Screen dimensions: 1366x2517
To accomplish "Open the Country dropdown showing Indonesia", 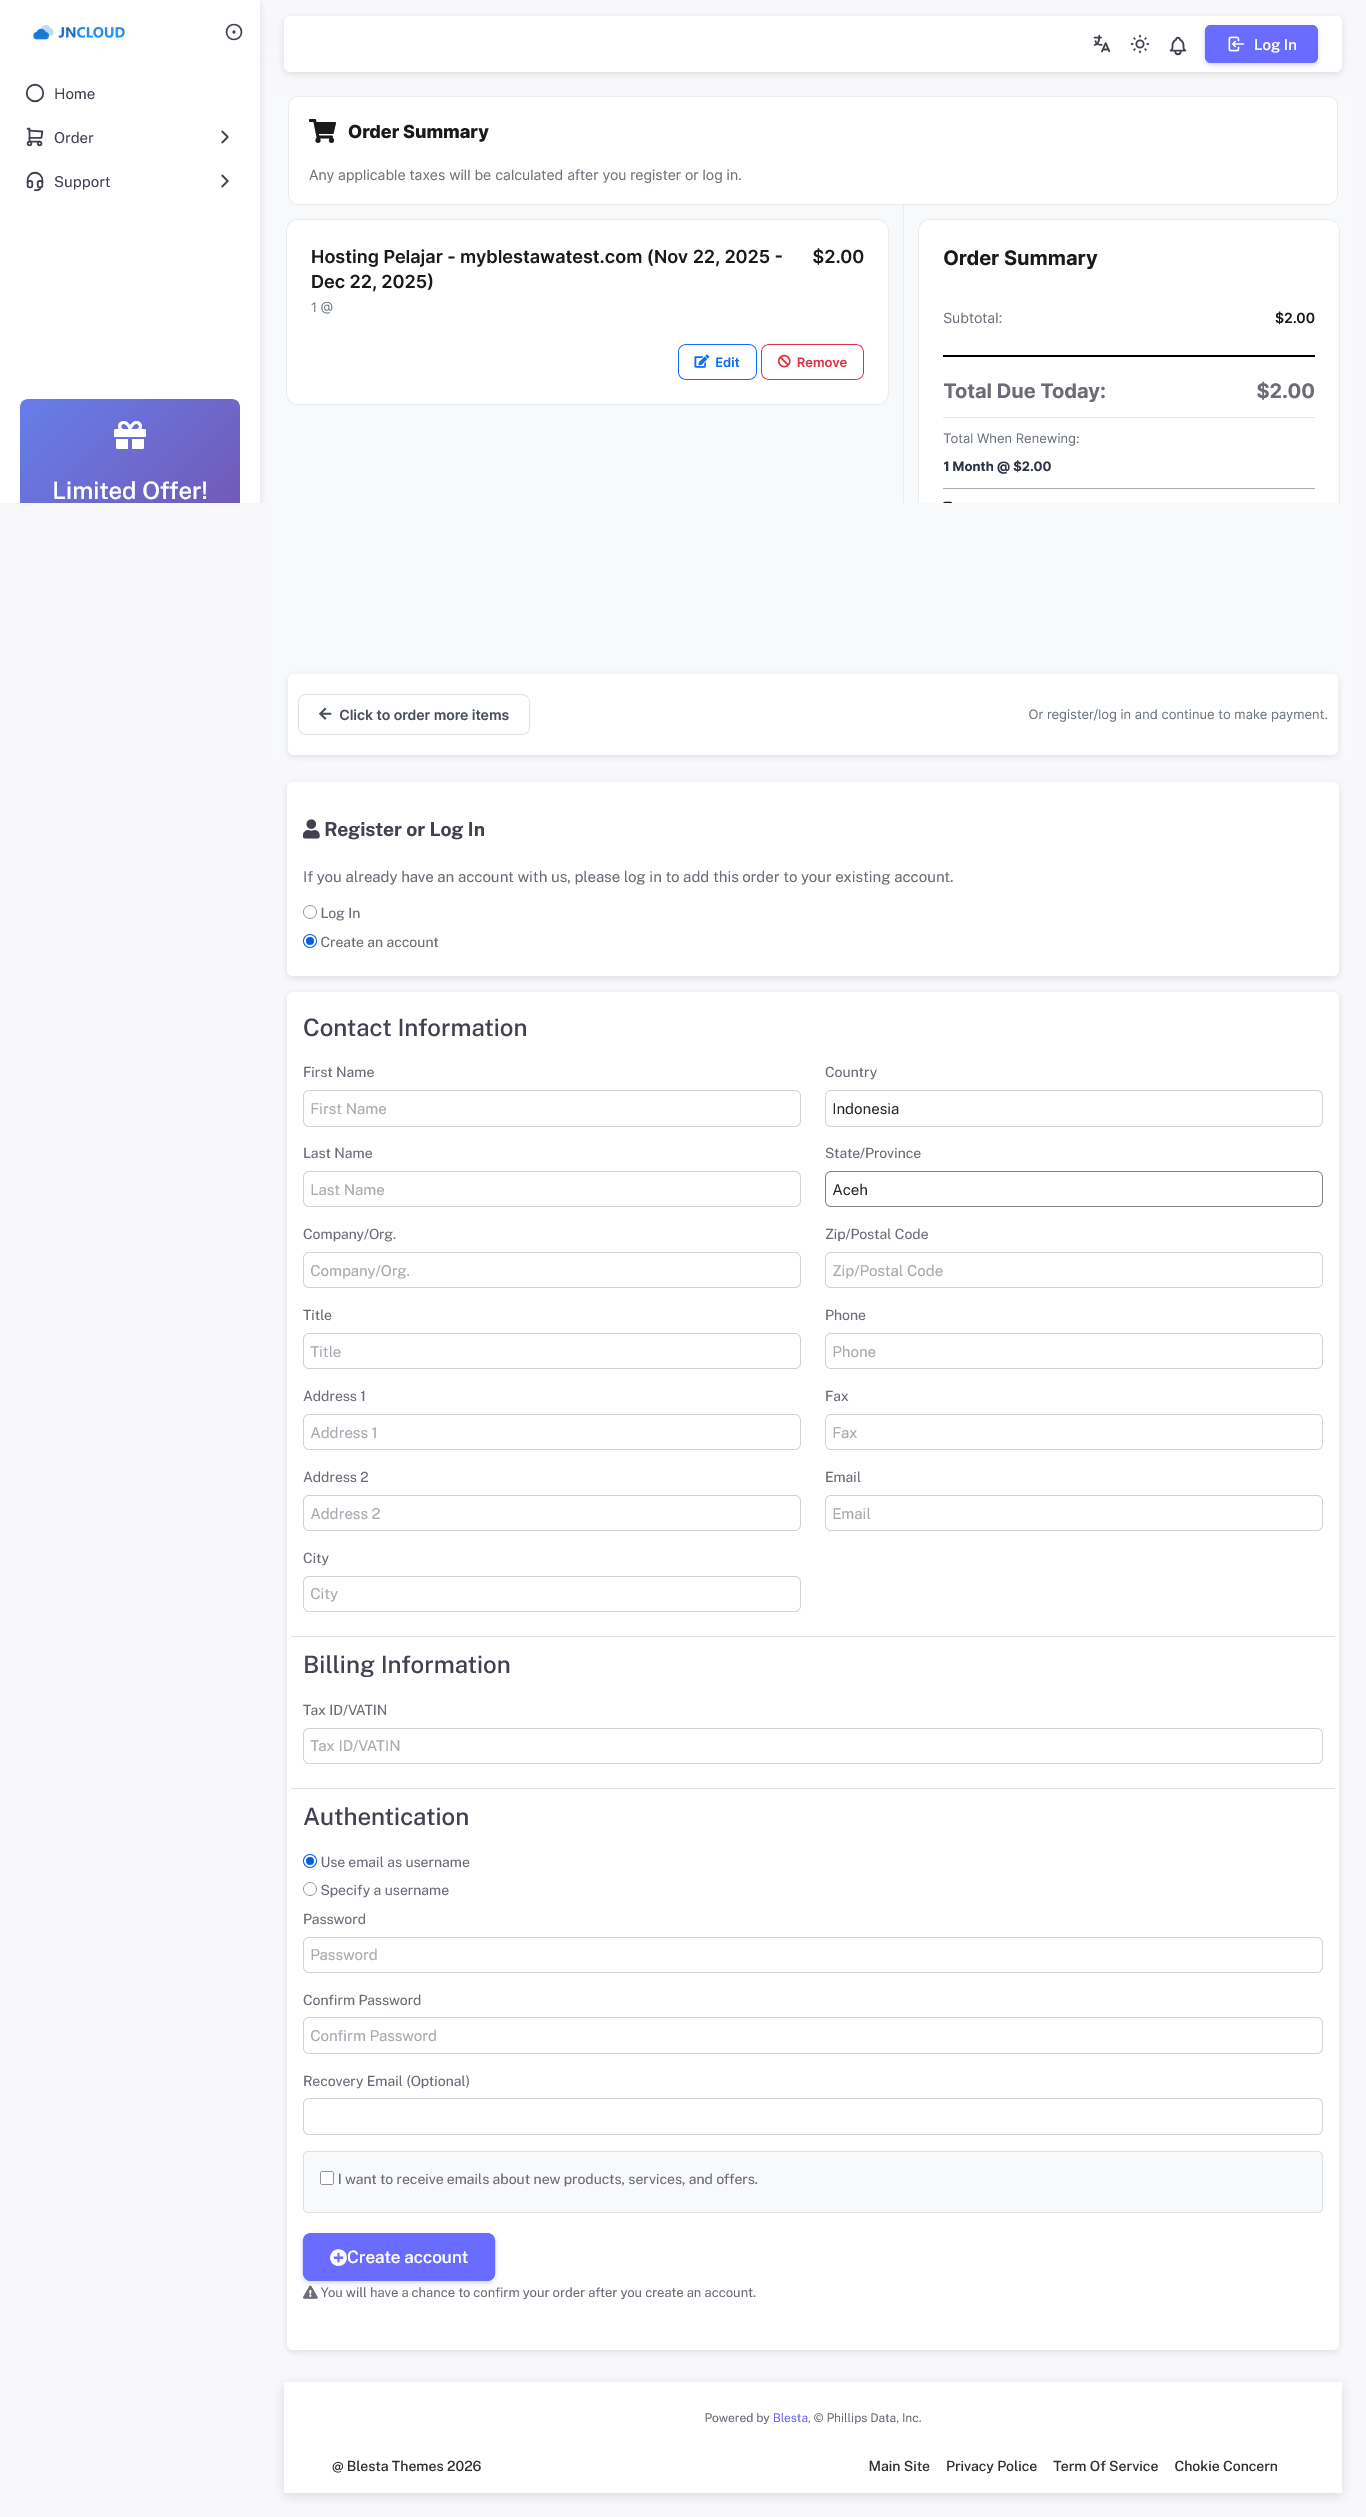I will point(1073,1108).
